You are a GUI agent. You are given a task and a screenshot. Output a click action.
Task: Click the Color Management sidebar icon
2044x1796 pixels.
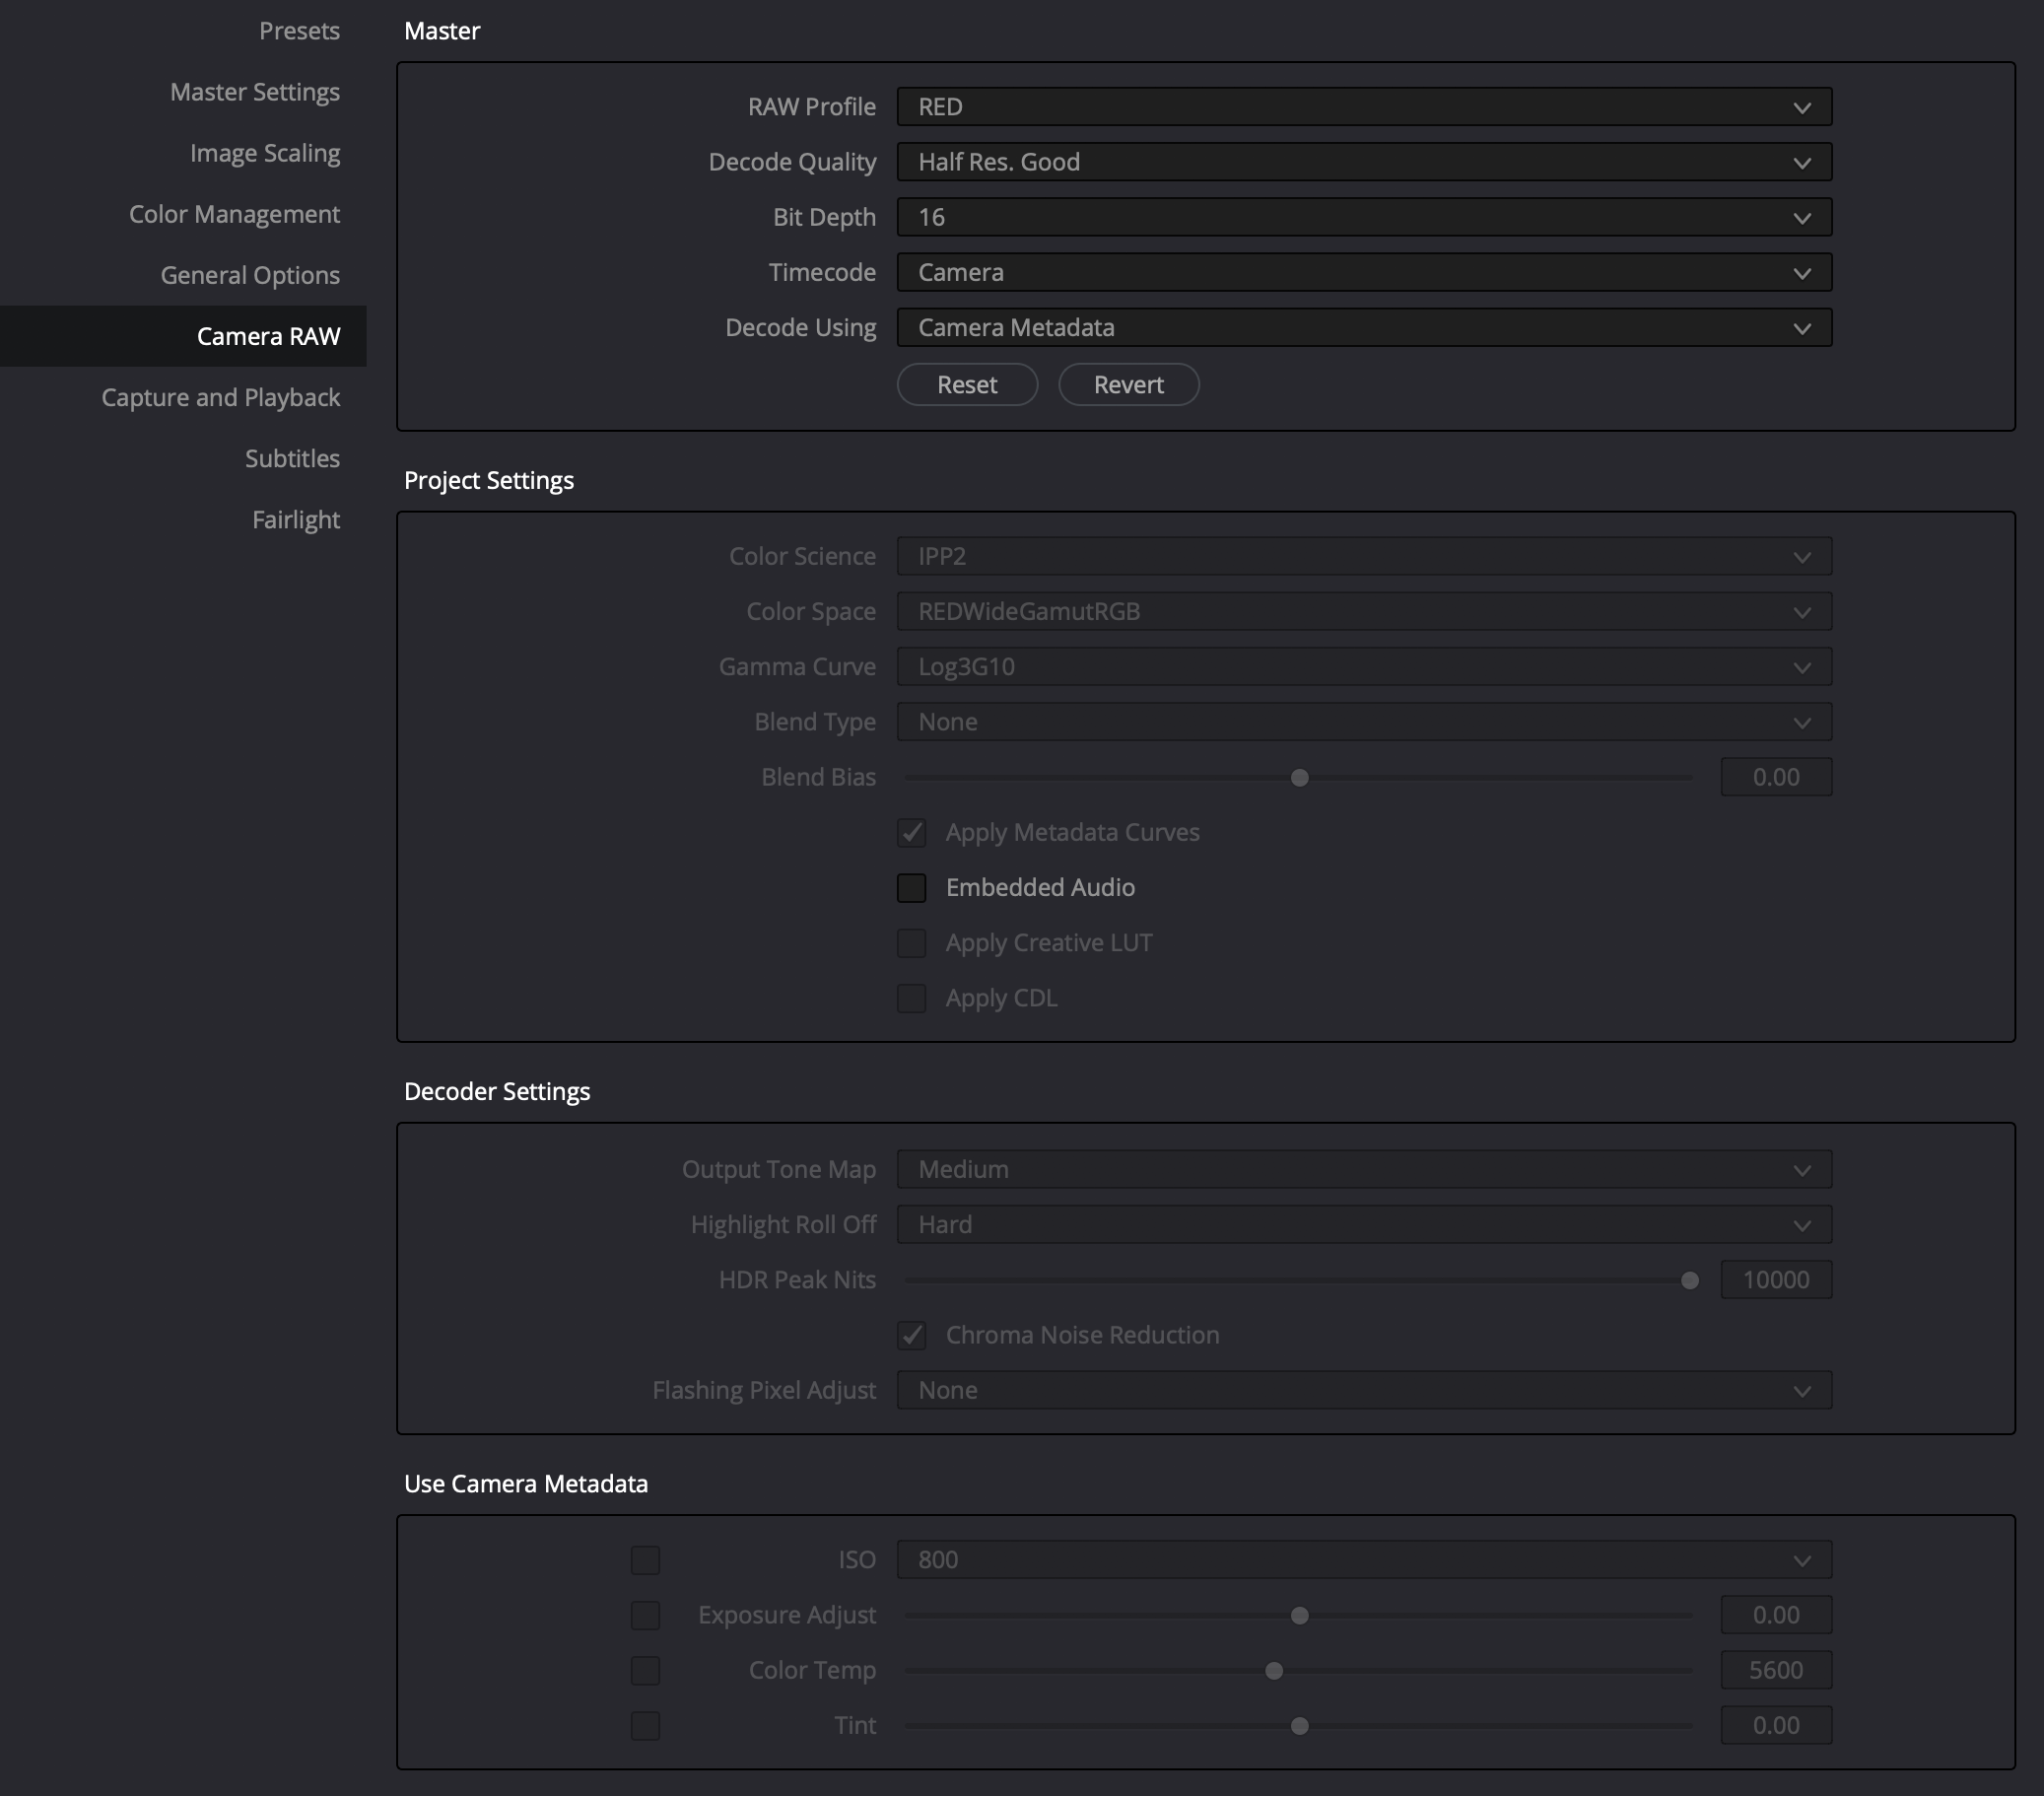point(233,212)
